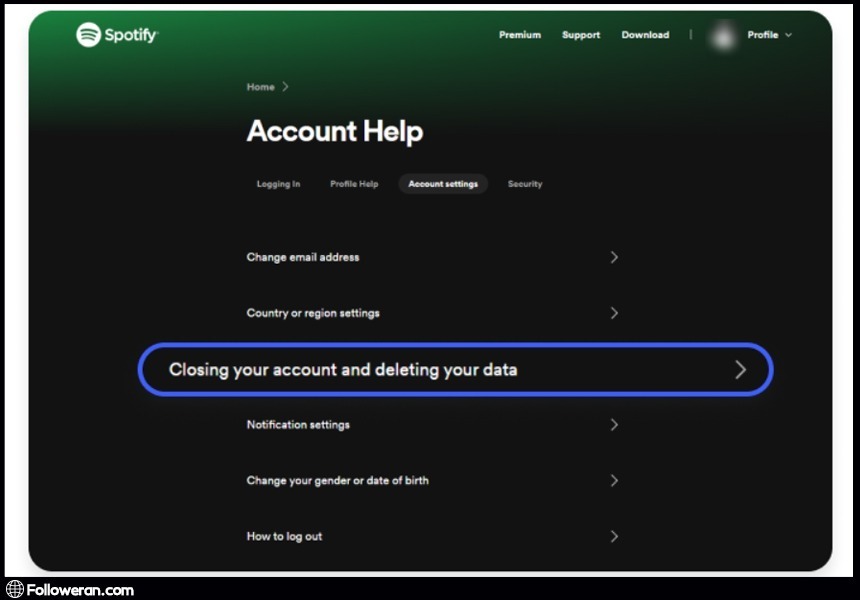Open the Premium page link
Screen dimensions: 860x600
click(519, 35)
